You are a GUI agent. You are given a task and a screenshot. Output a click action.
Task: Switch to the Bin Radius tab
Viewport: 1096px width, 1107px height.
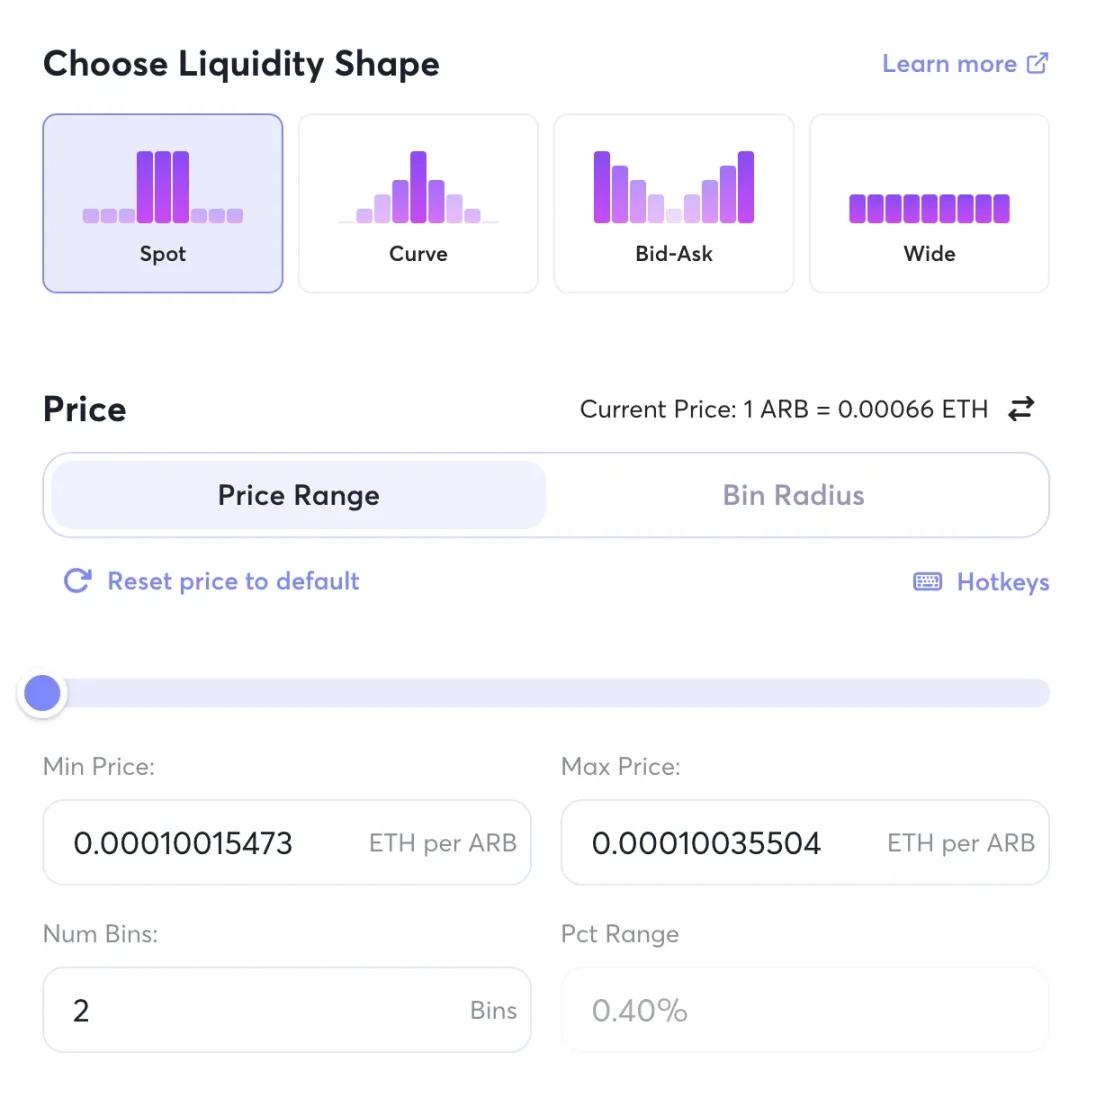[794, 495]
